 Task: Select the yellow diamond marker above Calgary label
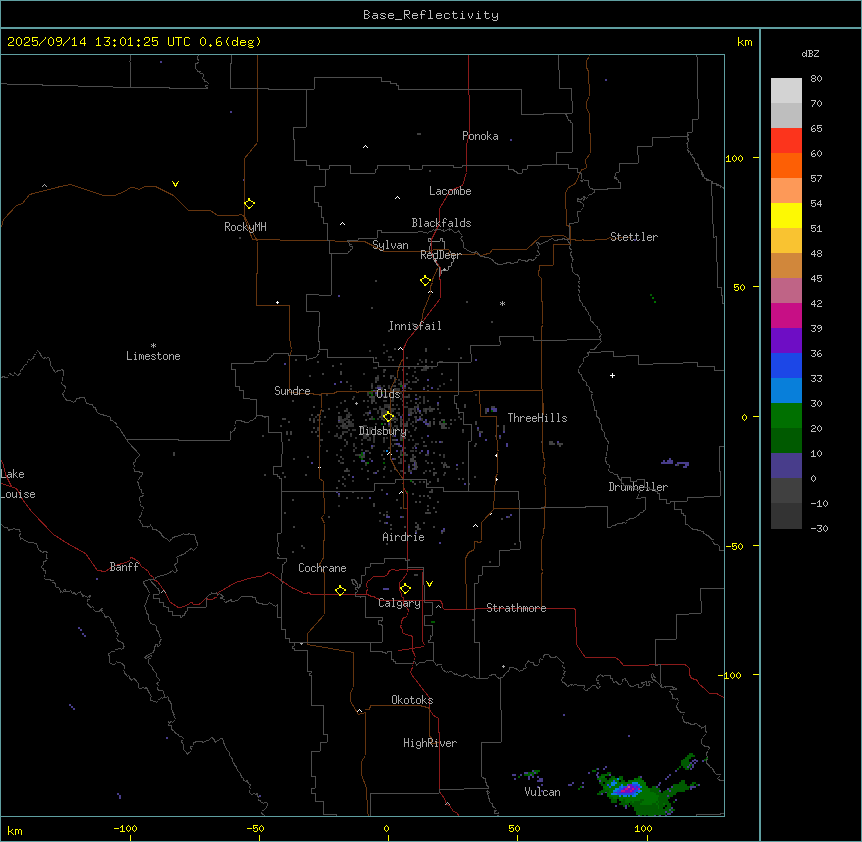(405, 589)
